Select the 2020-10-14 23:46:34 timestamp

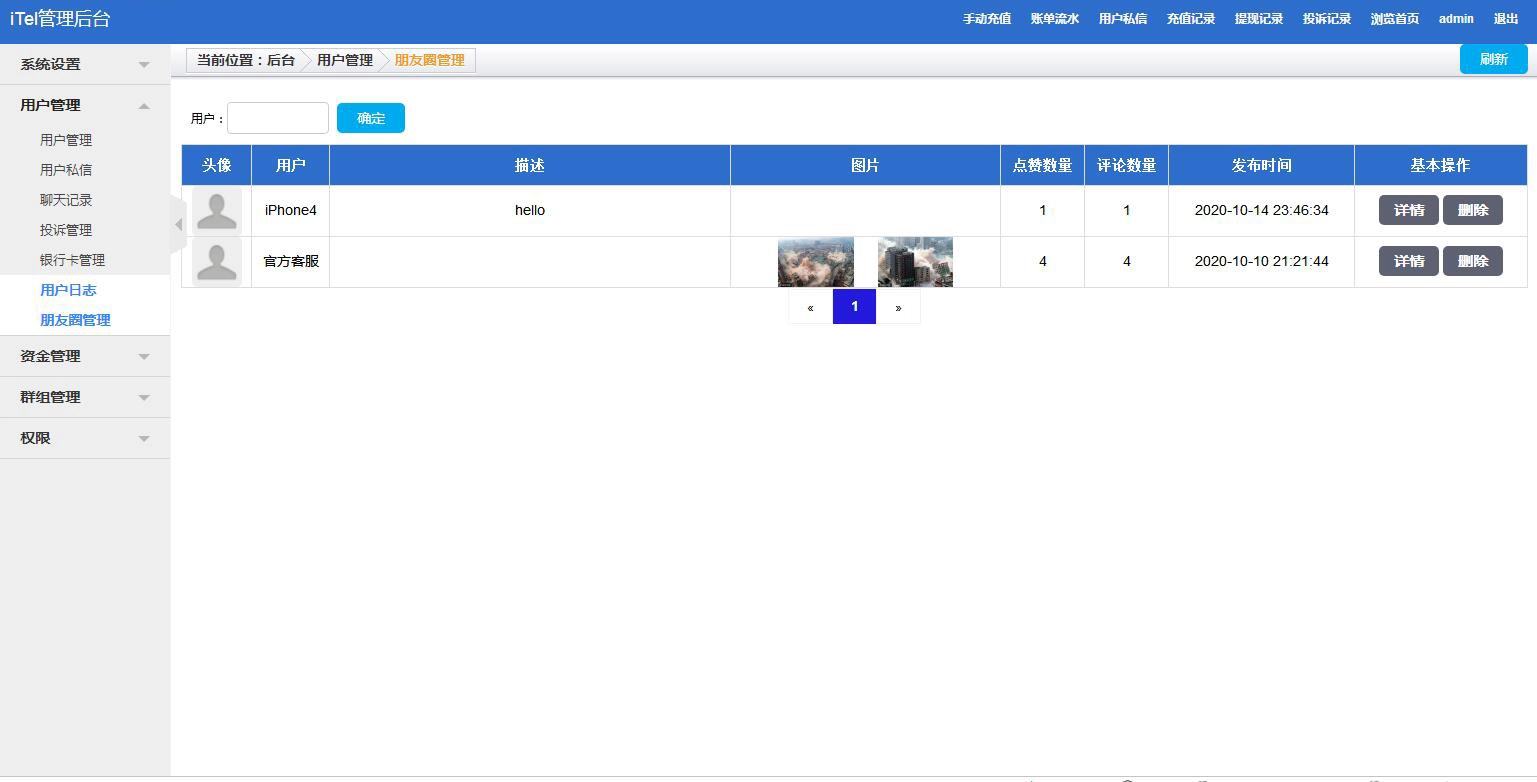pos(1261,210)
